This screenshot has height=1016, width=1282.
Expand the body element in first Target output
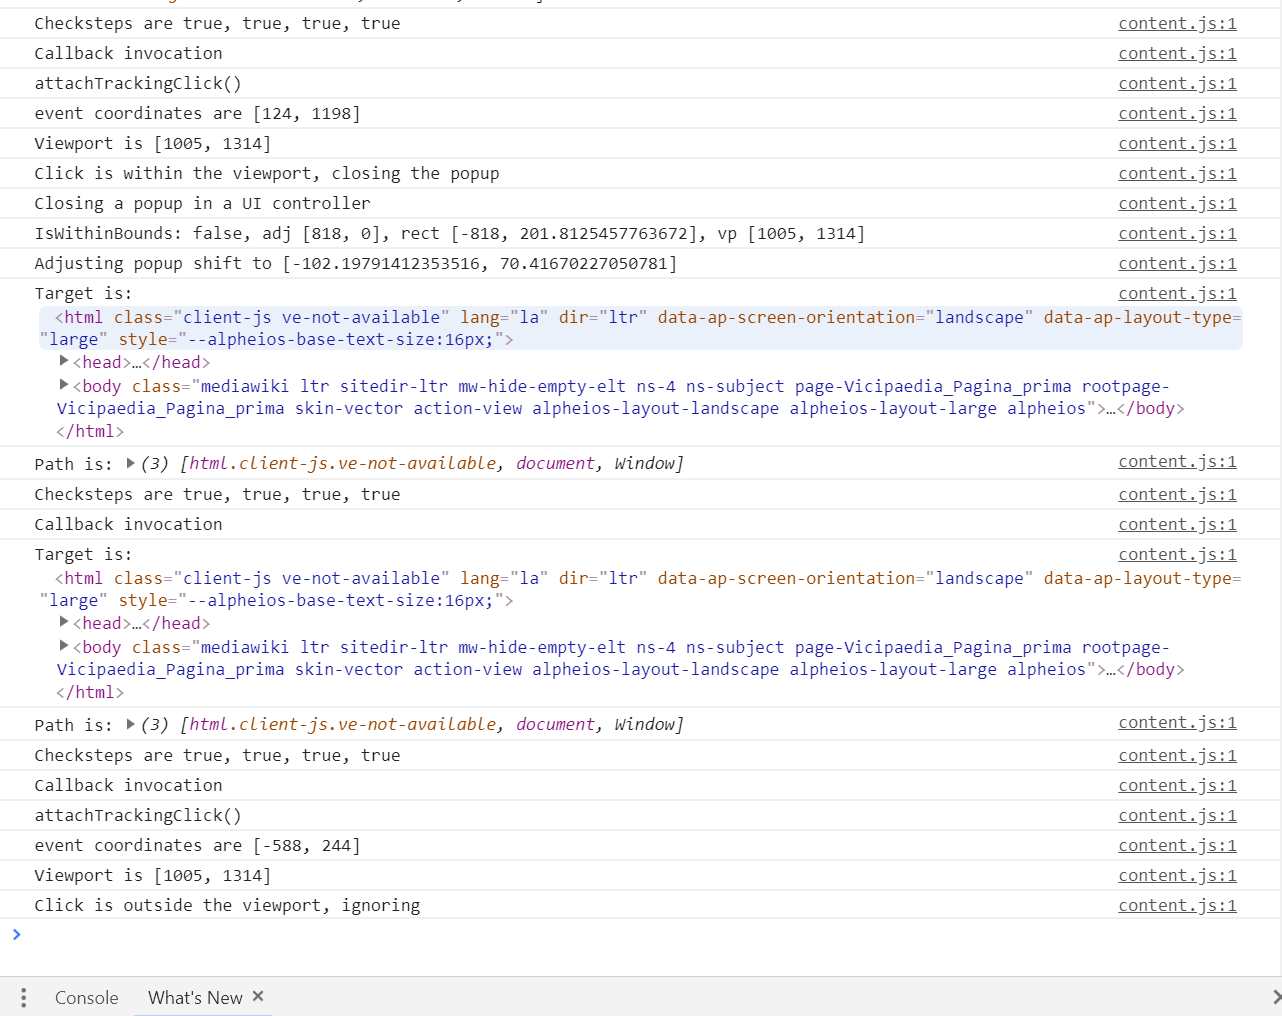point(63,386)
